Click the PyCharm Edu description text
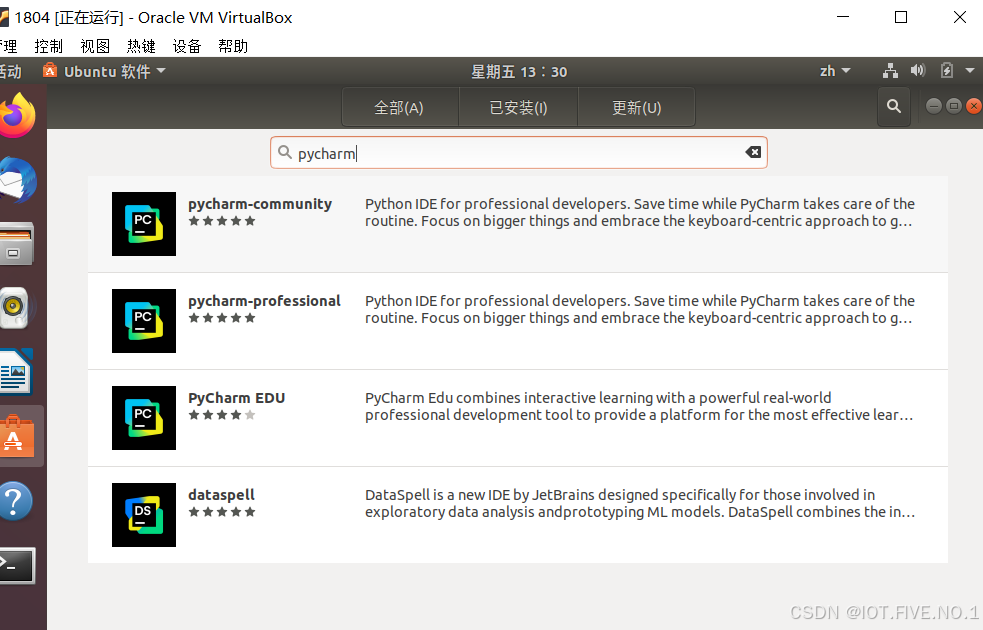This screenshot has width=983, height=630. pyautogui.click(x=639, y=406)
